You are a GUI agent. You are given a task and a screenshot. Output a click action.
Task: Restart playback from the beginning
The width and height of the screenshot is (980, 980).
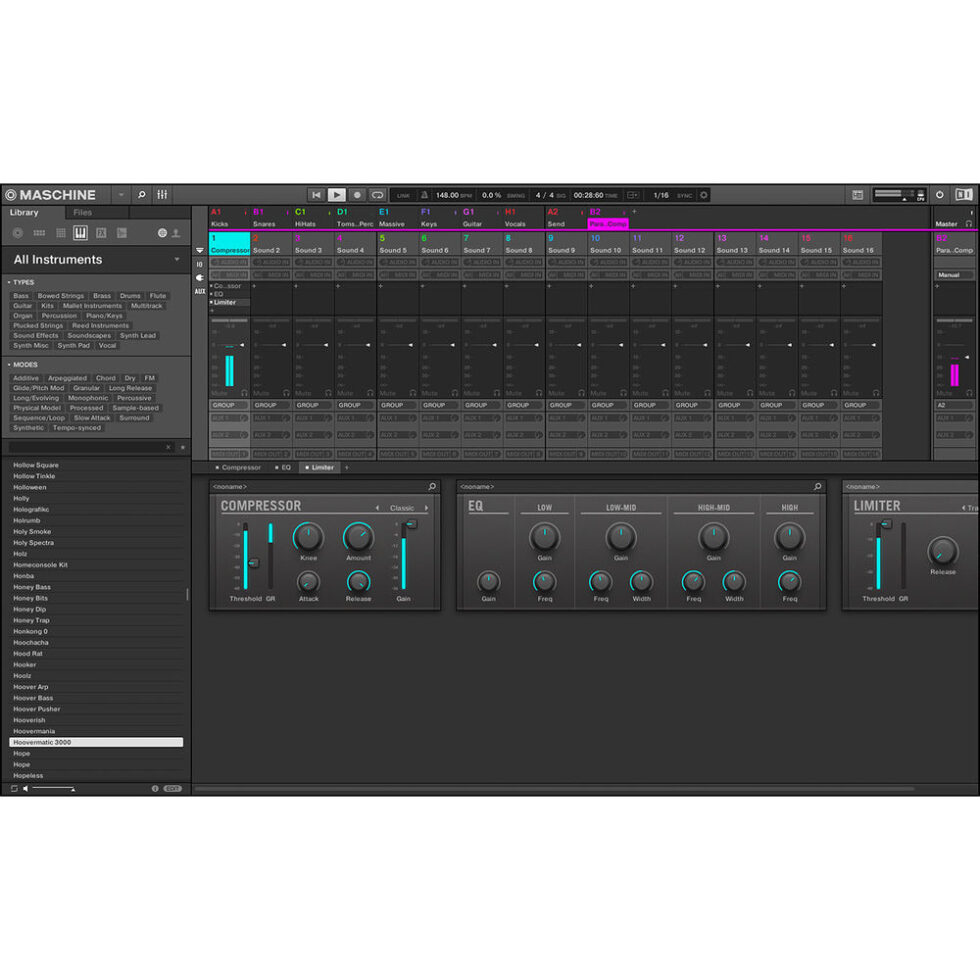click(316, 195)
